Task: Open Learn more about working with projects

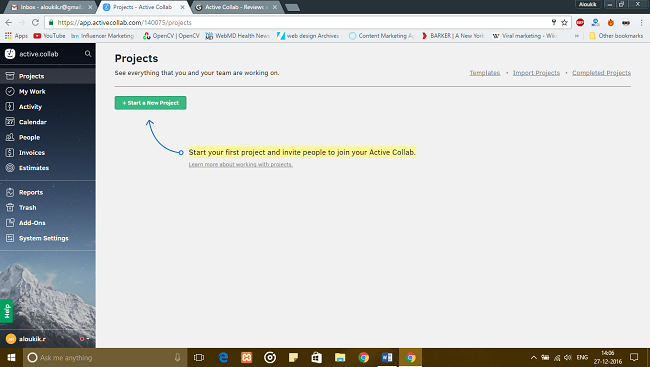Action: (240, 165)
